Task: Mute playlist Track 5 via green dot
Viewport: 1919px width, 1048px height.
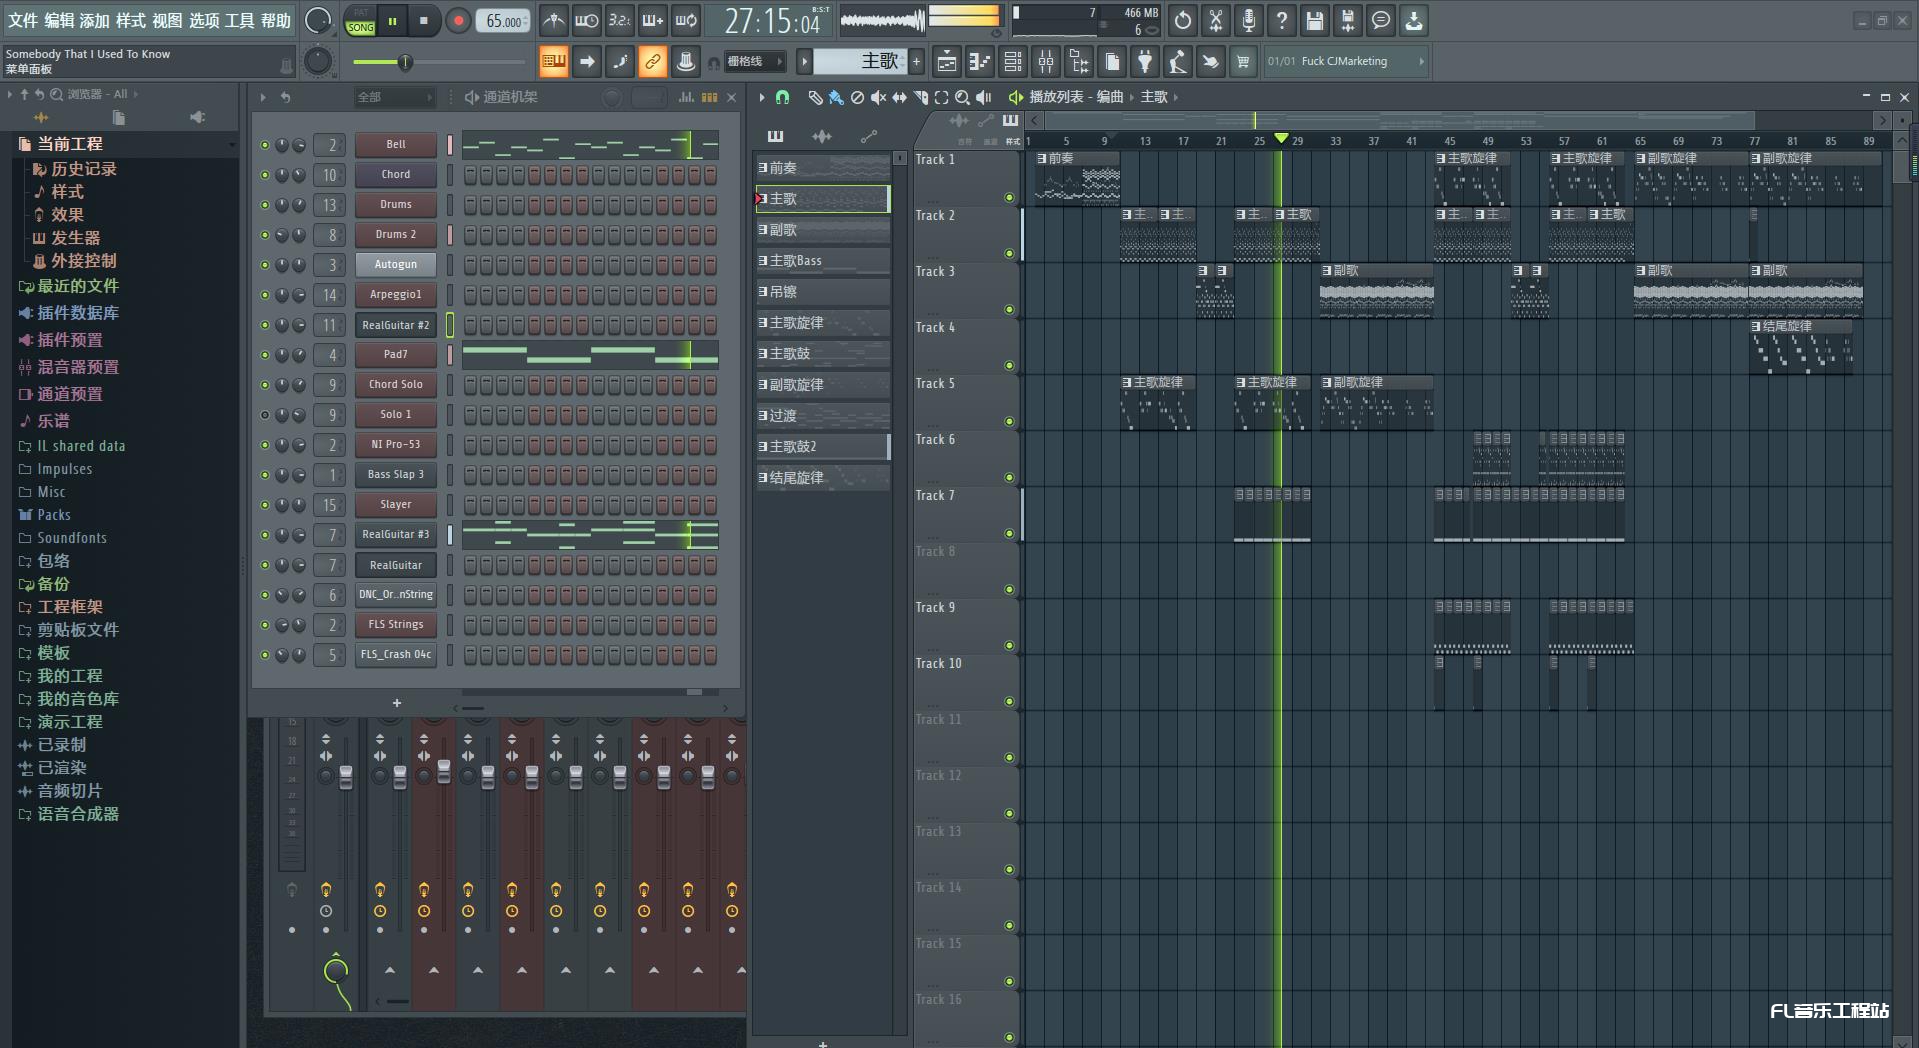Action: point(1009,422)
